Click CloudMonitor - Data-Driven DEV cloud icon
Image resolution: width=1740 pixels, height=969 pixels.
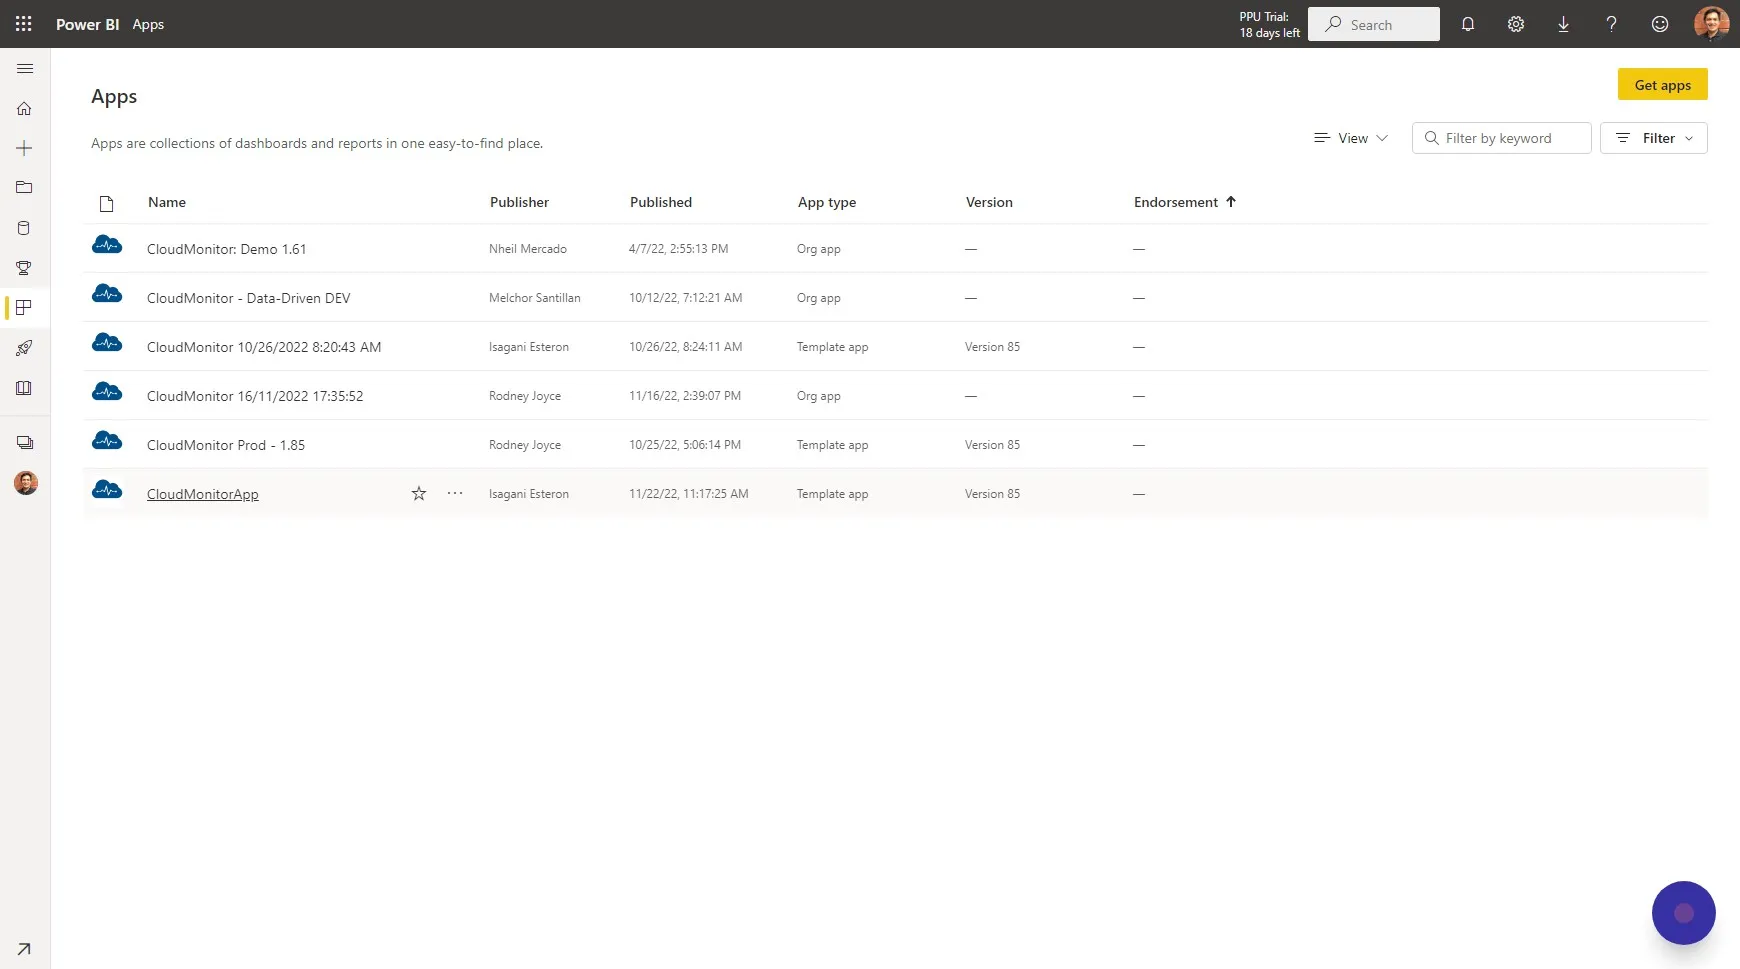click(x=107, y=294)
